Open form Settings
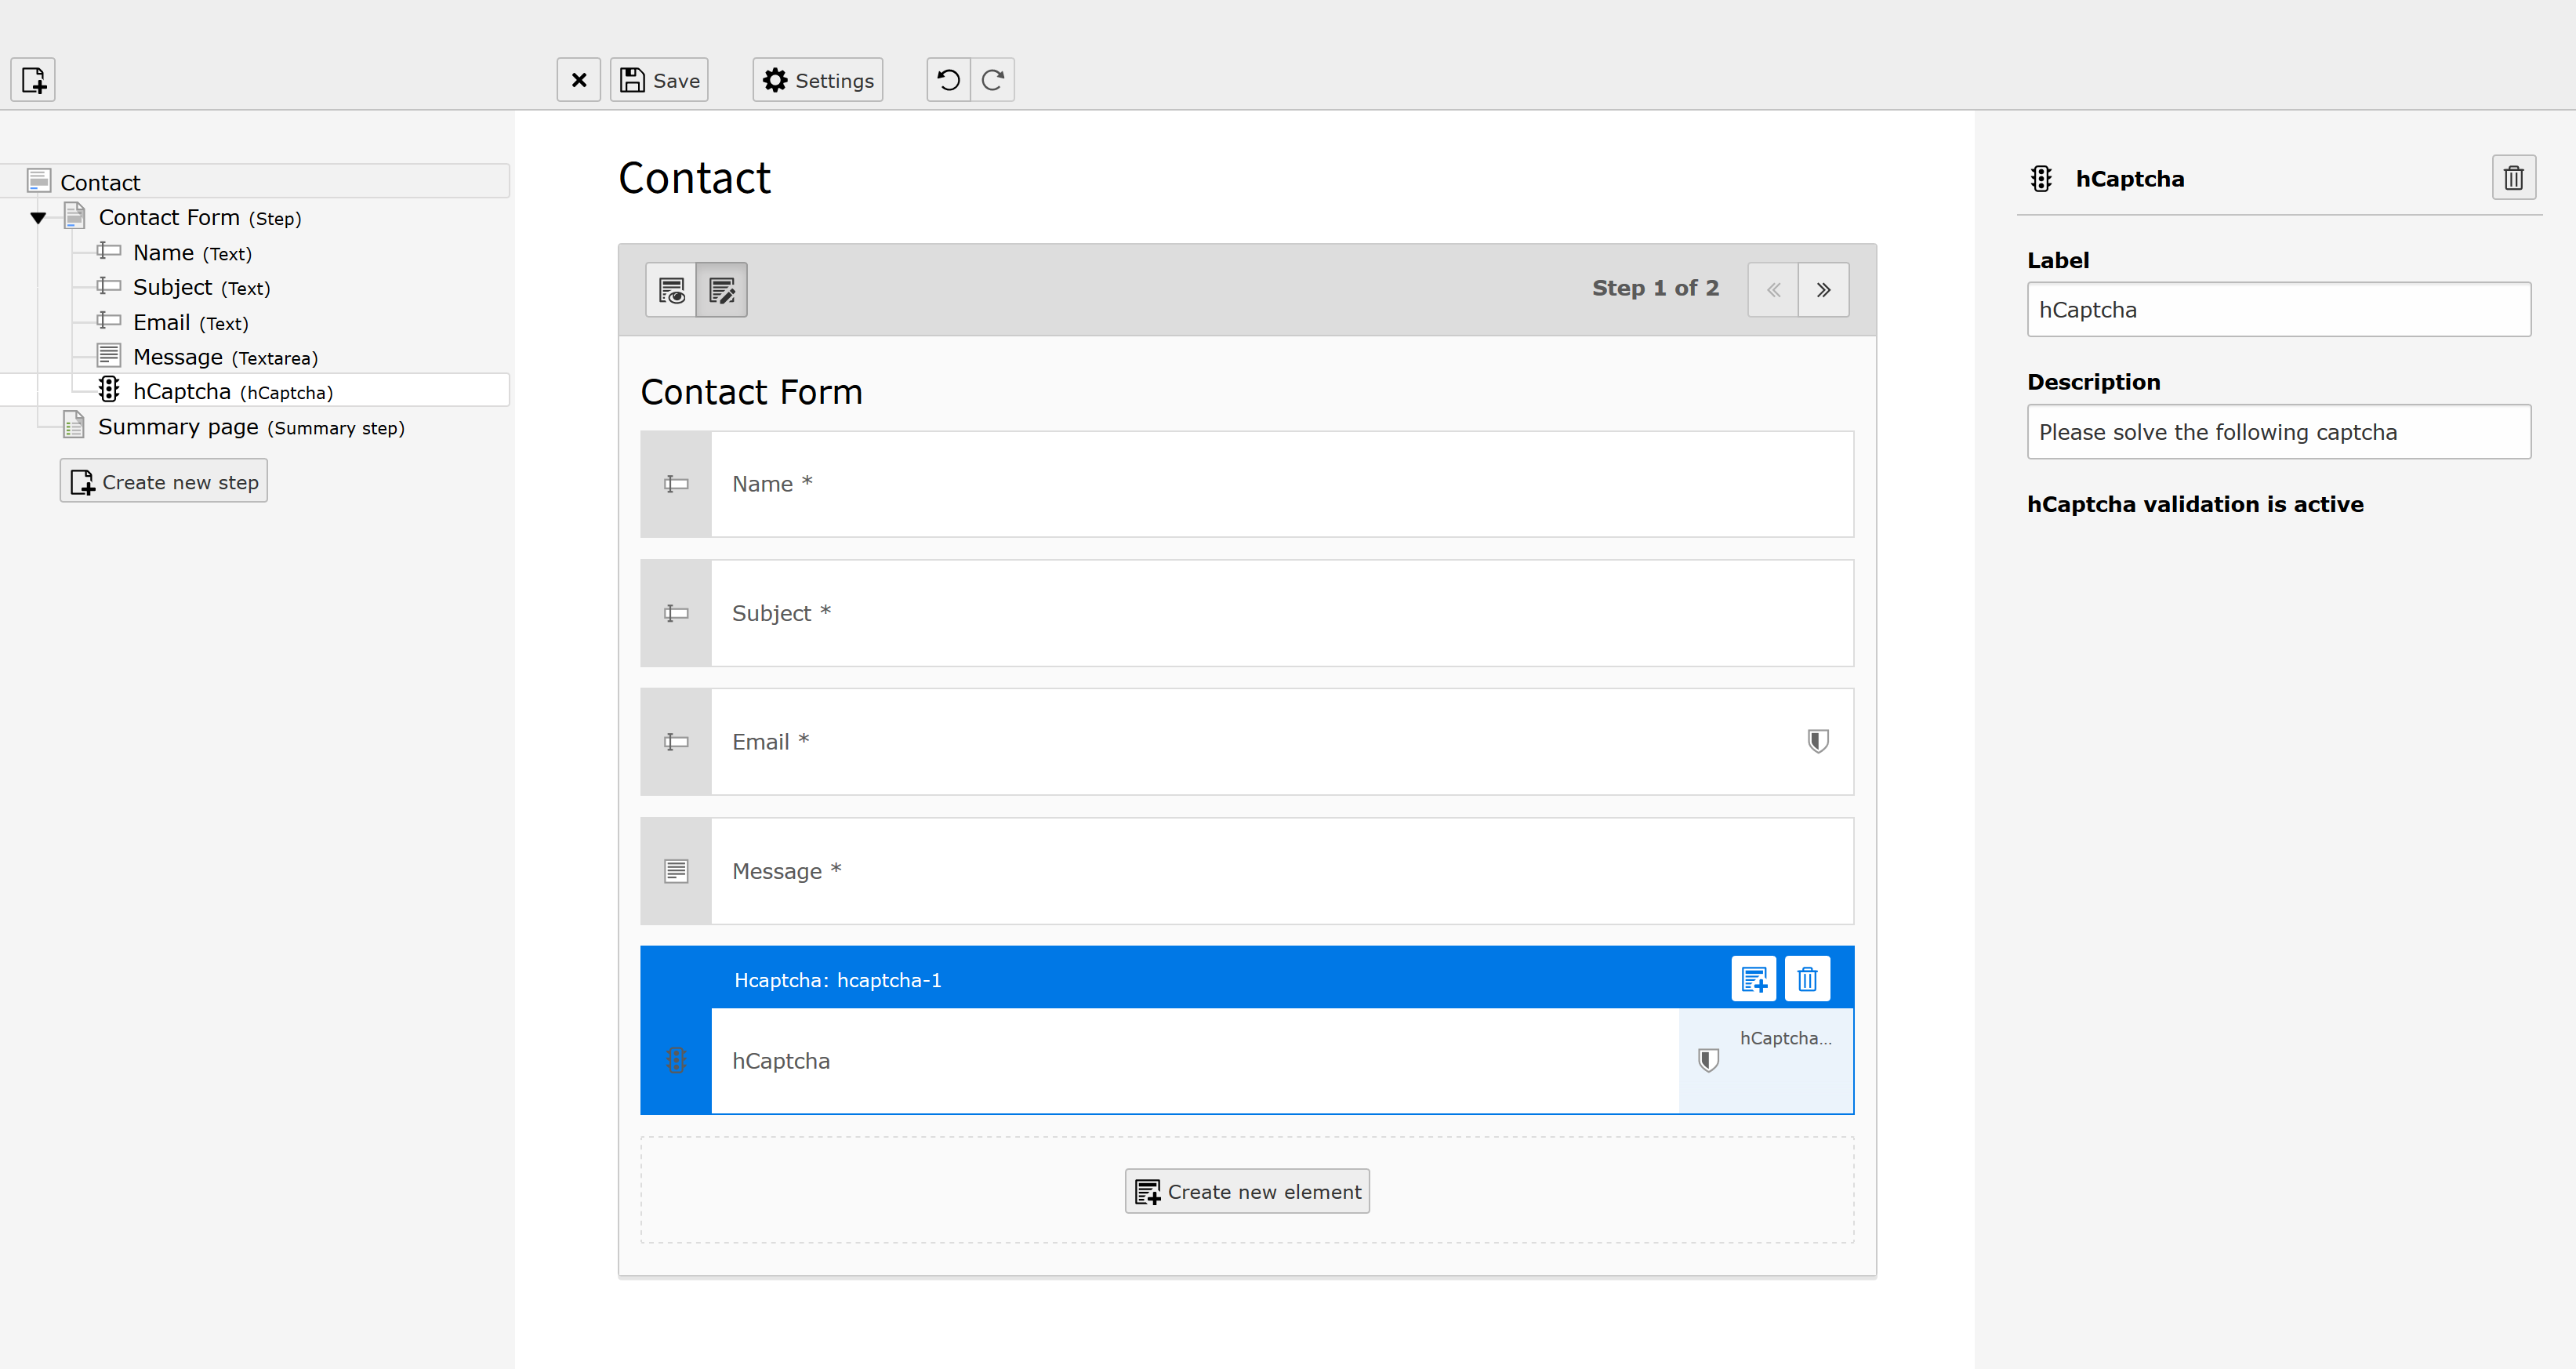Viewport: 2576px width, 1369px height. point(817,80)
